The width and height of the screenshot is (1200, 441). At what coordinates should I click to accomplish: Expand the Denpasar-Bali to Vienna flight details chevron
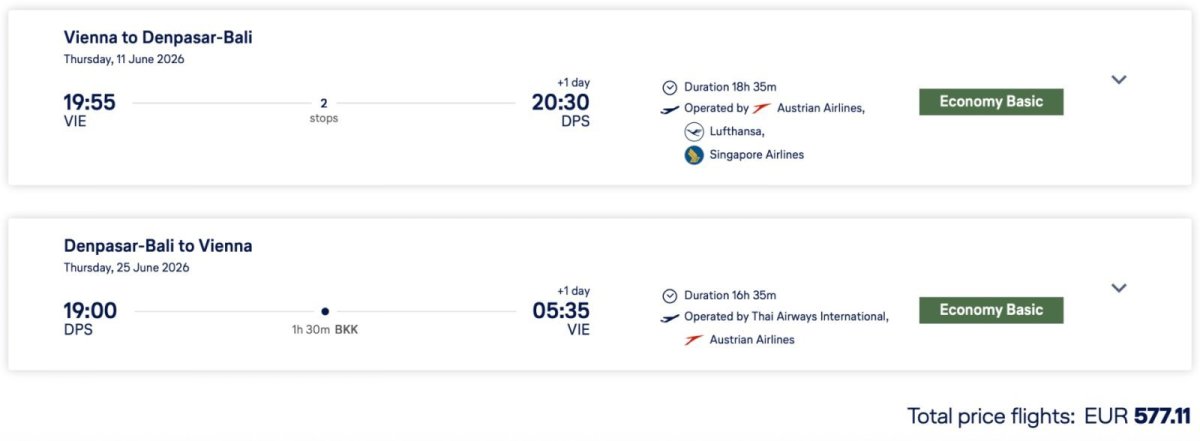(1119, 288)
